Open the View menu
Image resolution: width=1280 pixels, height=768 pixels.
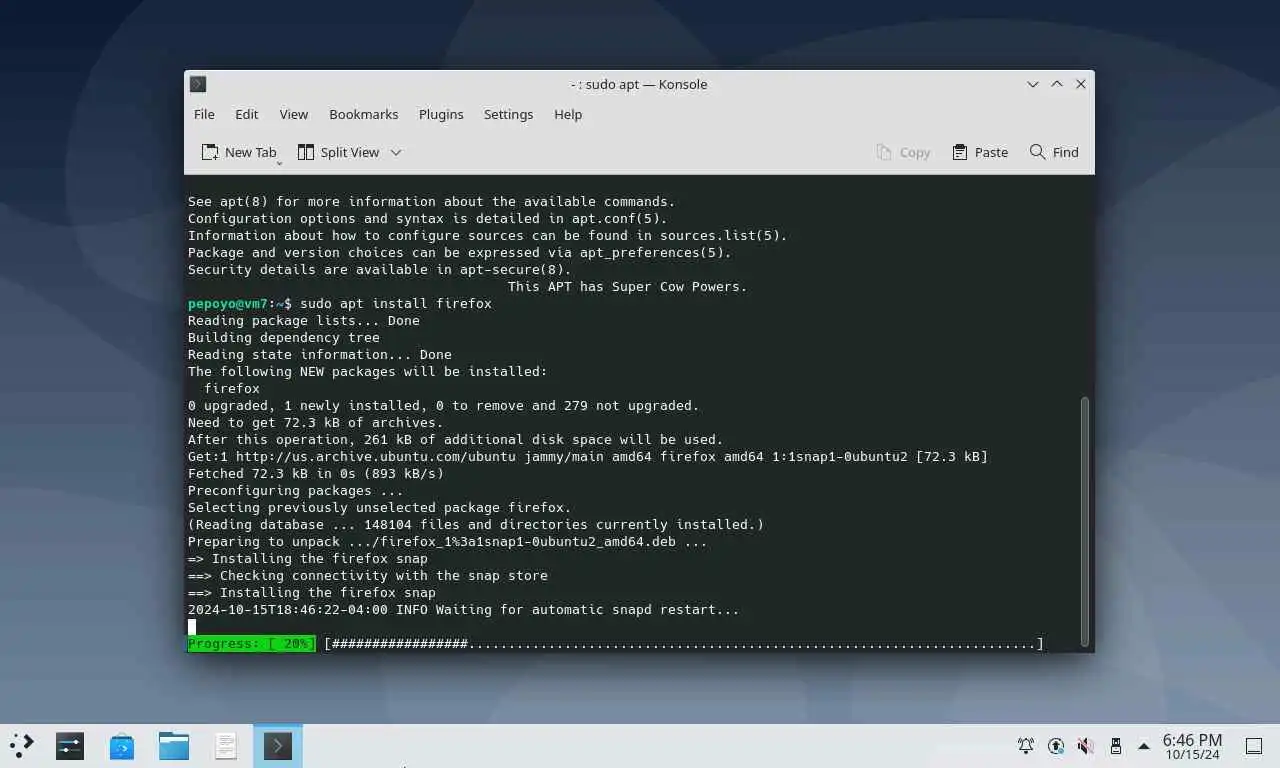coord(293,114)
